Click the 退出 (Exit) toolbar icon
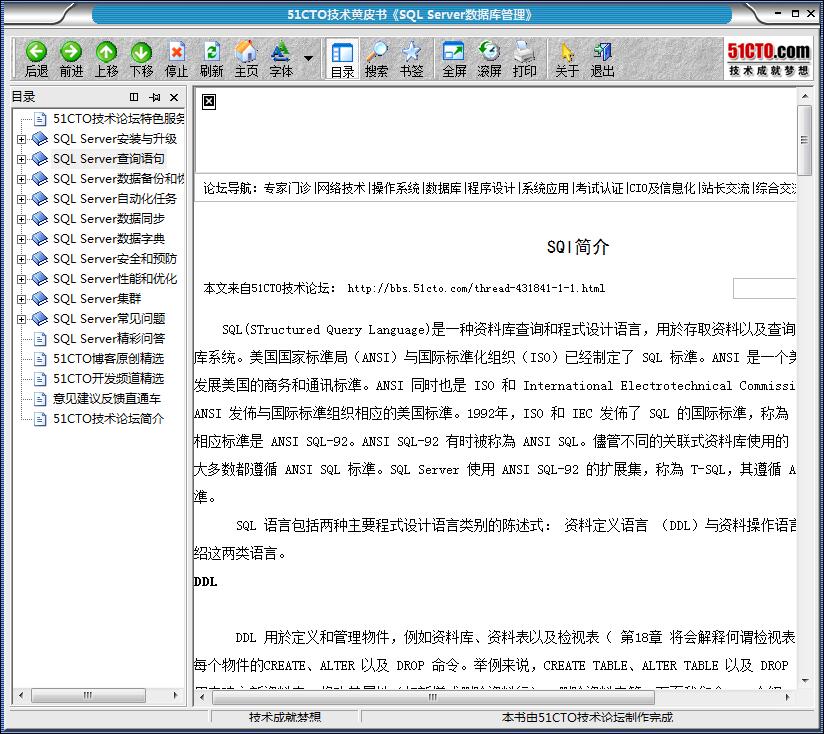 (x=601, y=56)
